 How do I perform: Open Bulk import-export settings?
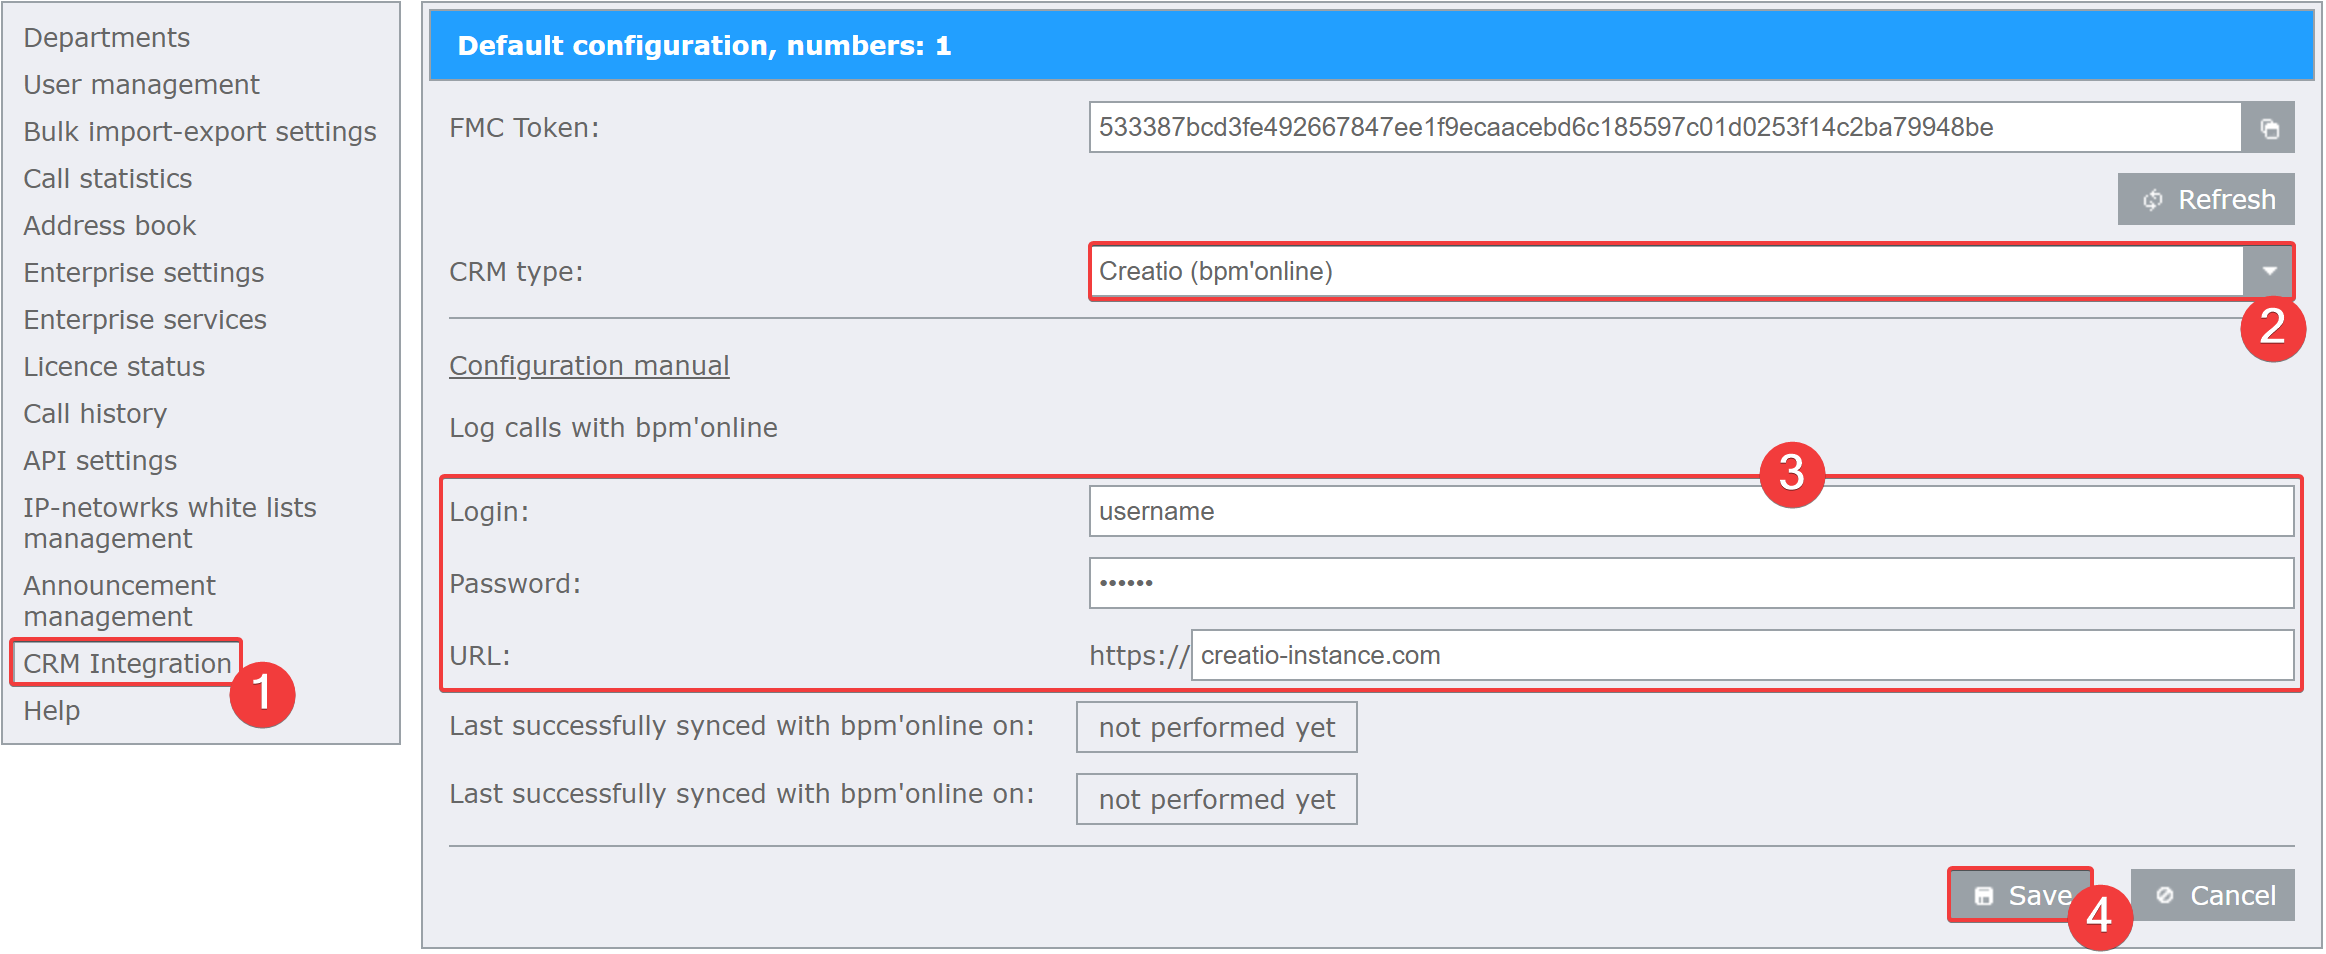click(200, 132)
